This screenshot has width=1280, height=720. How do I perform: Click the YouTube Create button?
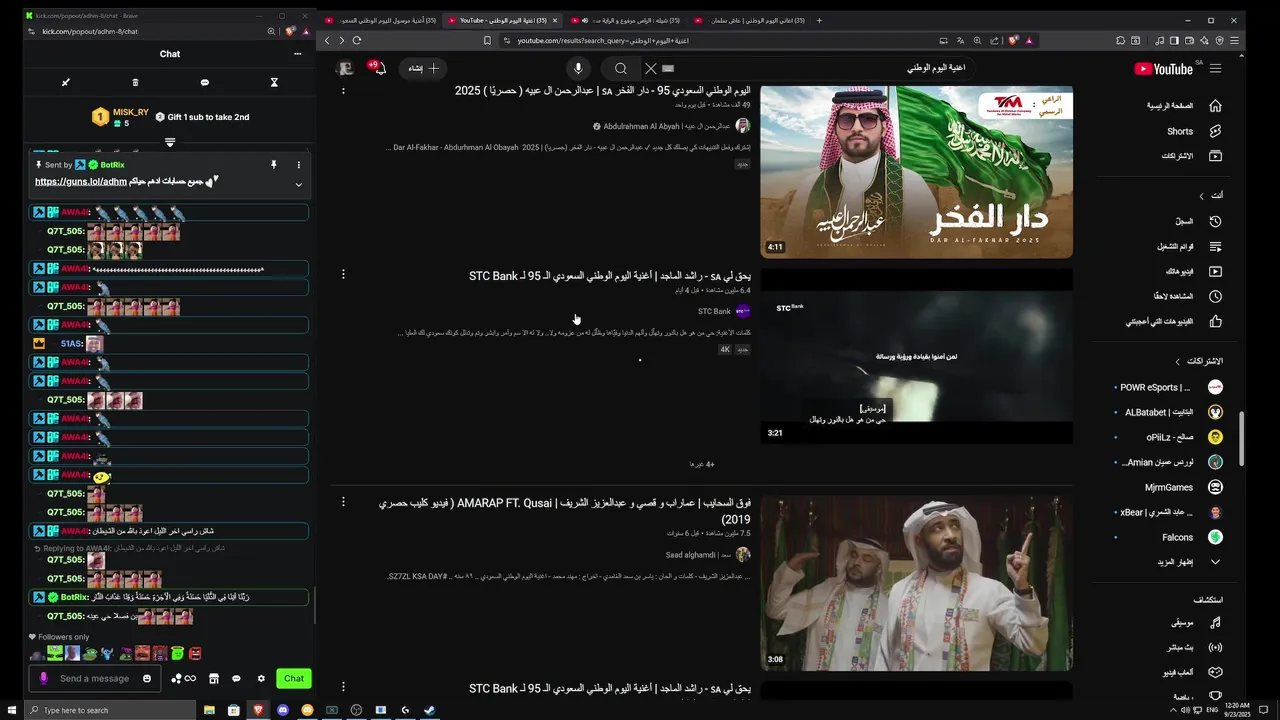point(424,68)
